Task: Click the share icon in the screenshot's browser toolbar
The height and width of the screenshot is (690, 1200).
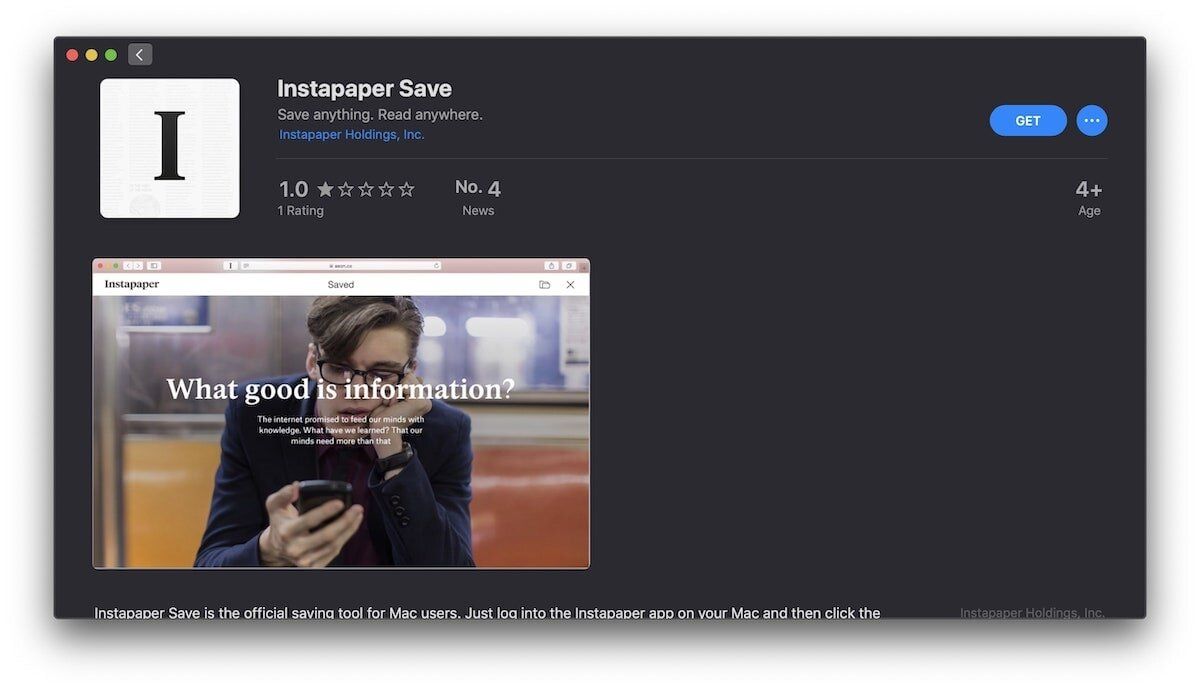Action: 551,265
